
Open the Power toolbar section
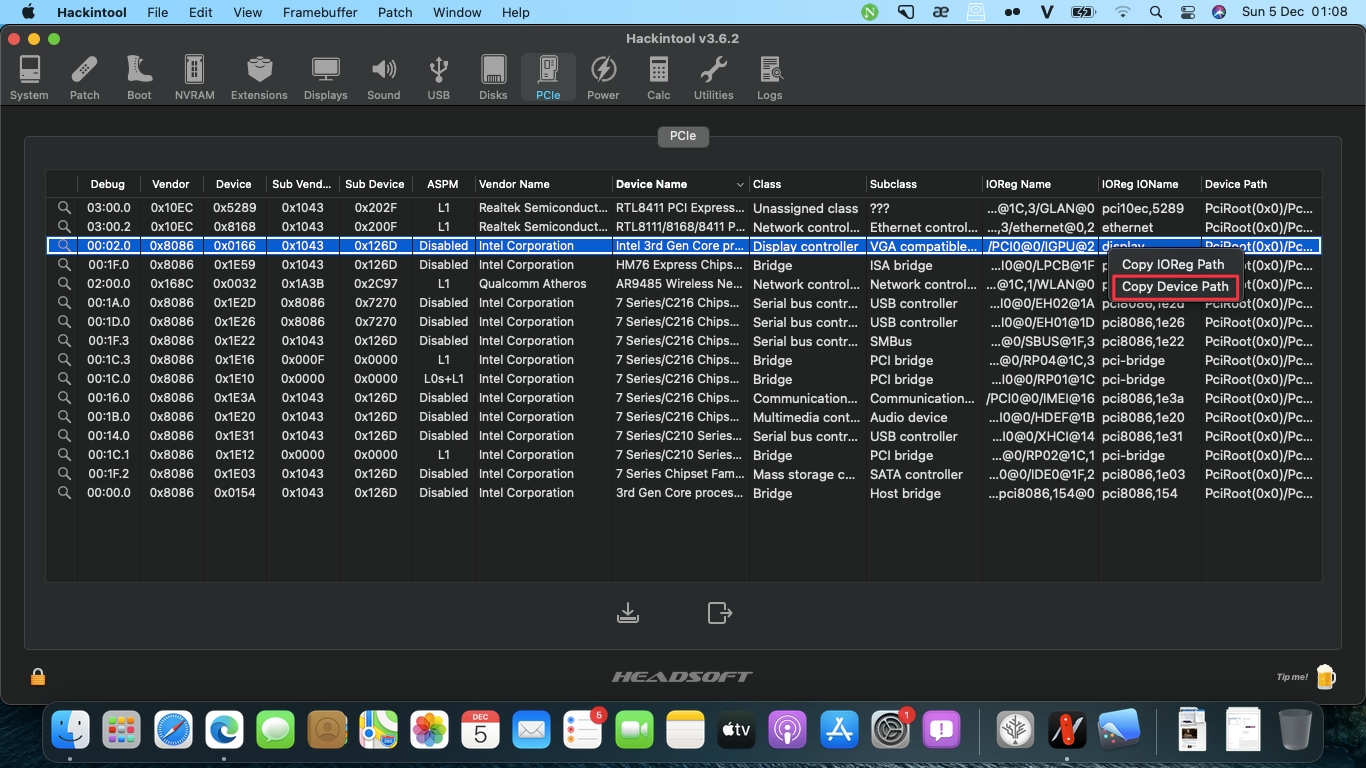tap(603, 78)
